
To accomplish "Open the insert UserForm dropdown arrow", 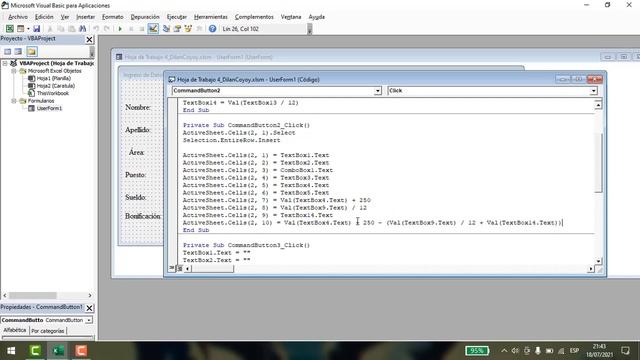I will click(28, 29).
